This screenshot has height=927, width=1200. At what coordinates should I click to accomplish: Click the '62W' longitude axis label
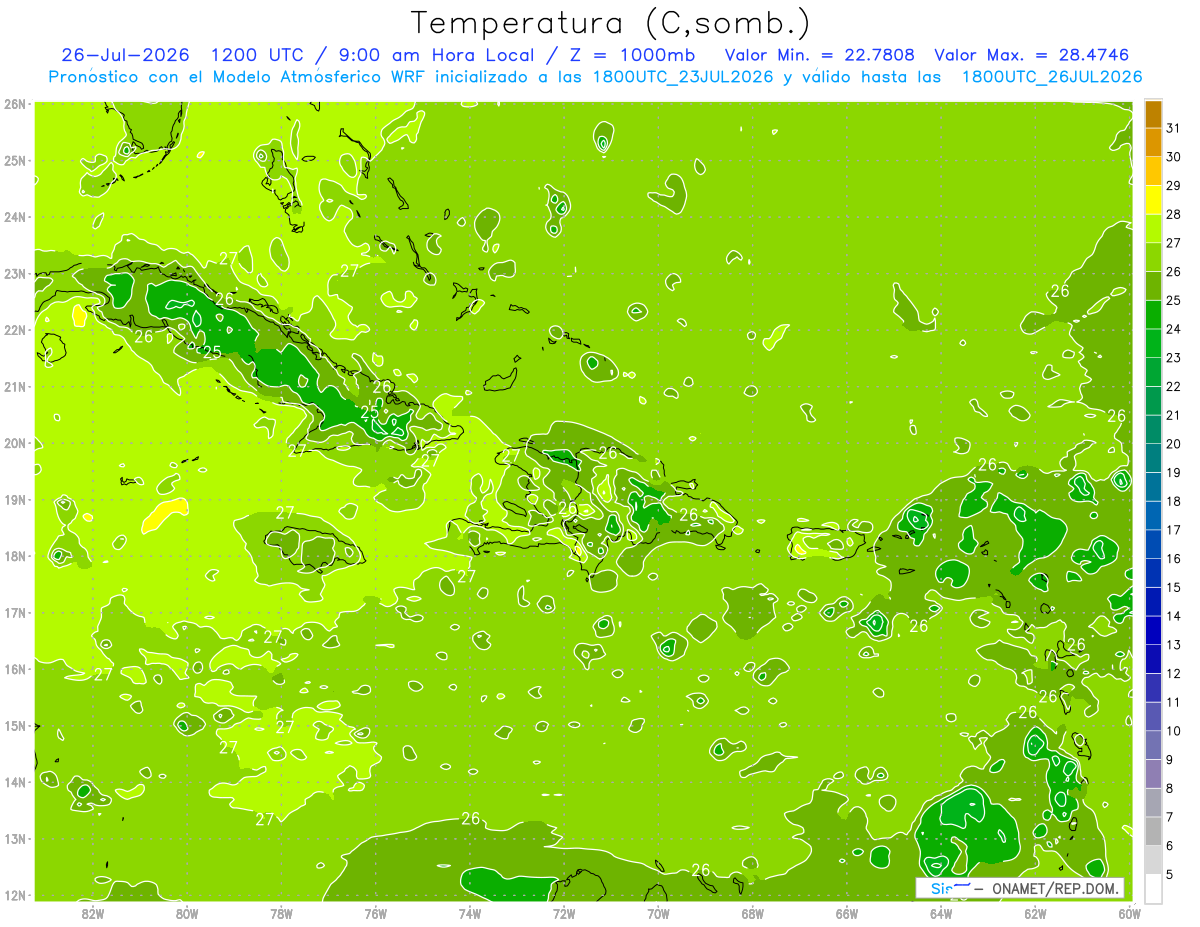click(1035, 913)
